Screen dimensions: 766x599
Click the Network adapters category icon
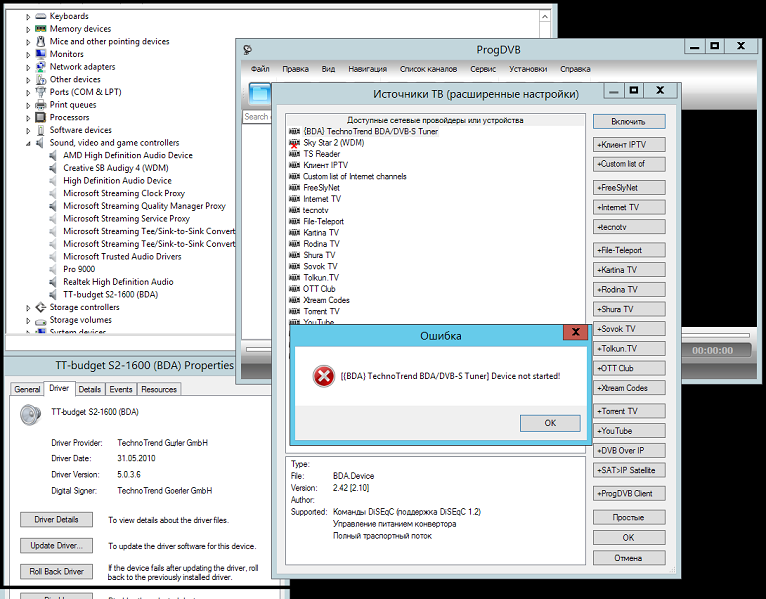42,67
